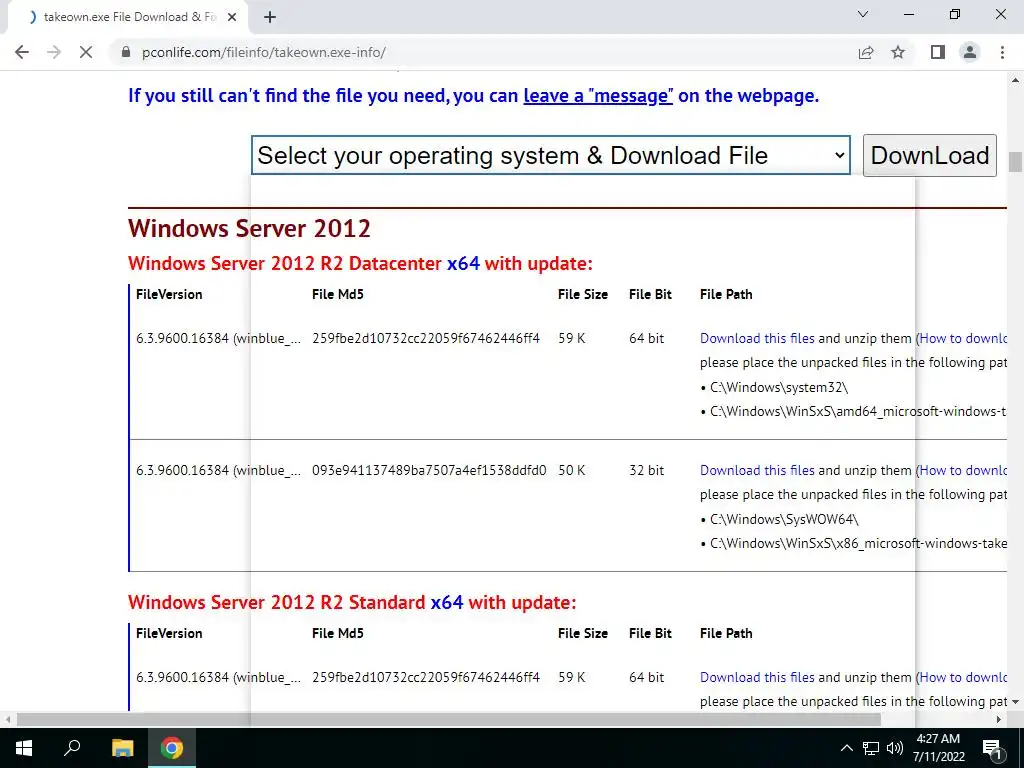Open the Chrome side panel
1024x768 pixels.
[x=938, y=52]
